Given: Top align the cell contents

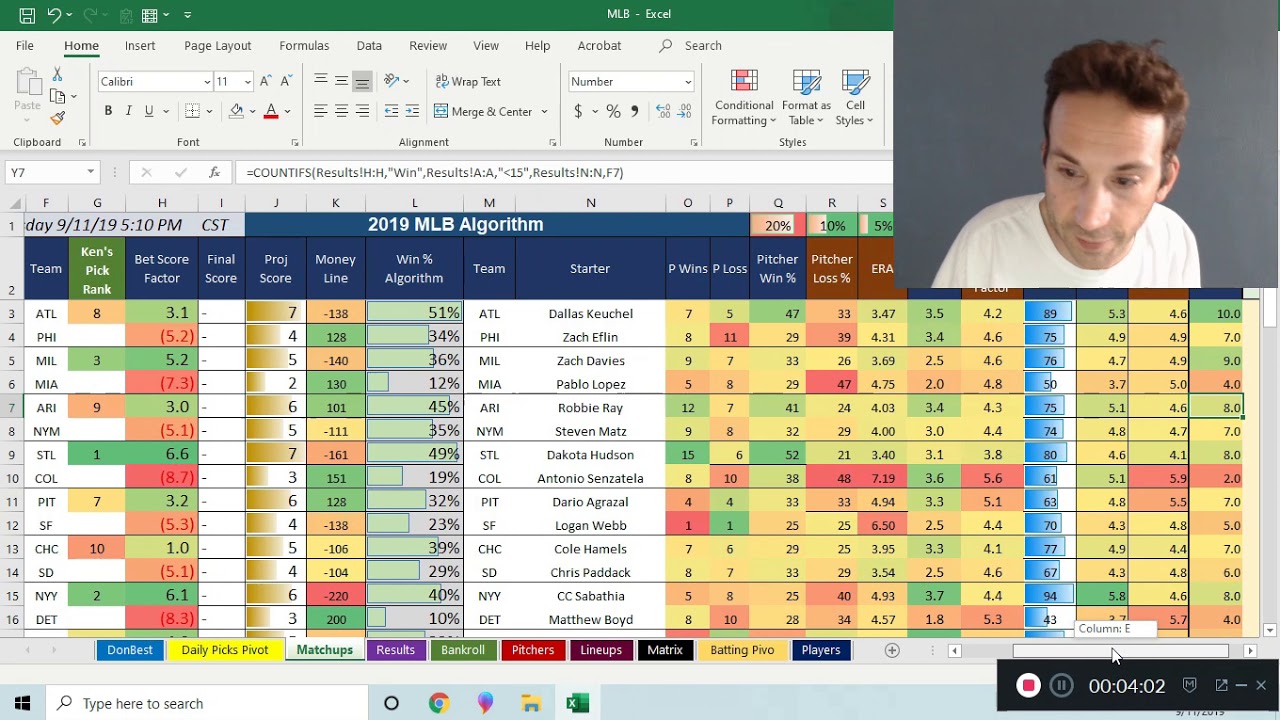Looking at the screenshot, I should coord(320,81).
